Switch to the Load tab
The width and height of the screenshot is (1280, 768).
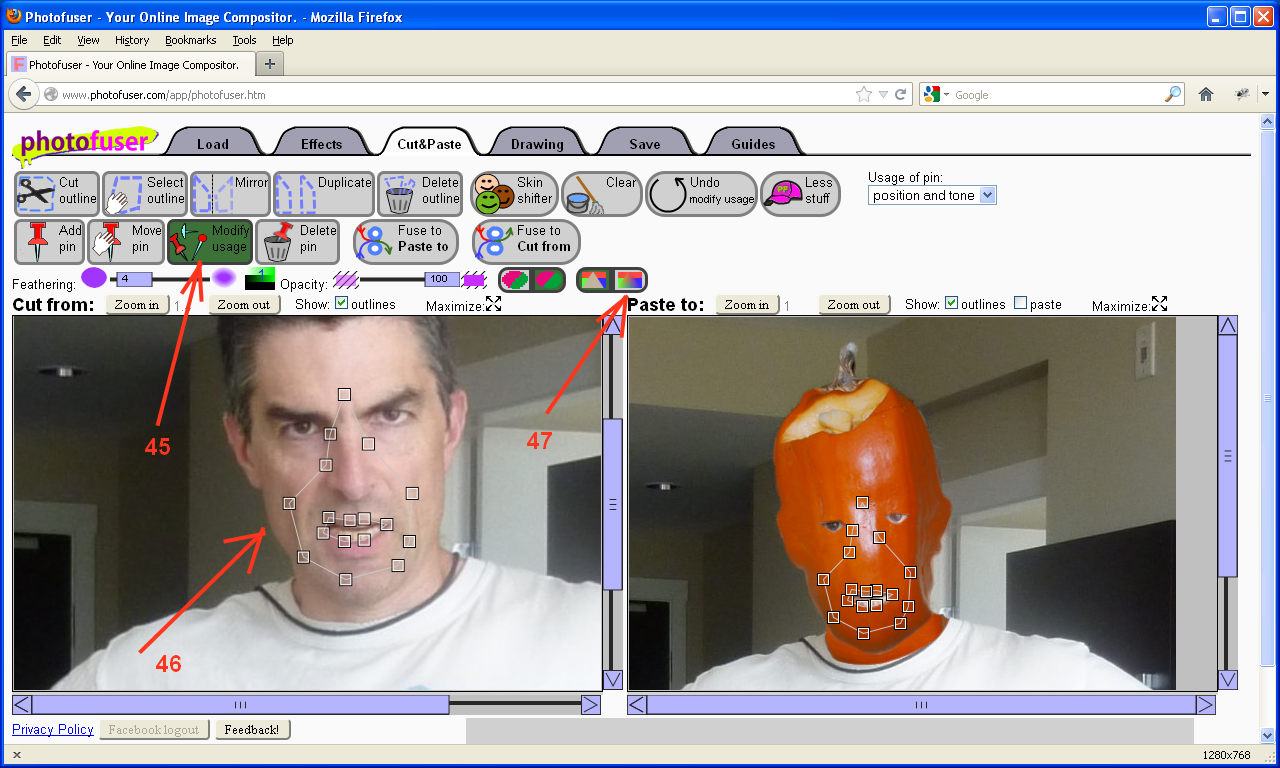coord(213,143)
